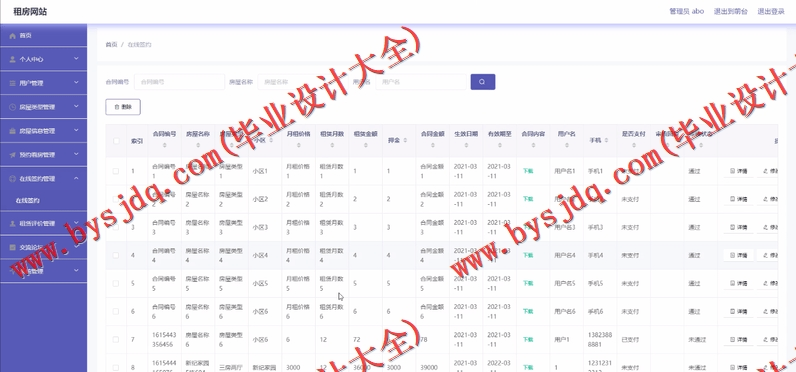The width and height of the screenshot is (796, 372).
Task: Expand the 房屋信息管理 chevron
Action: click(x=76, y=130)
